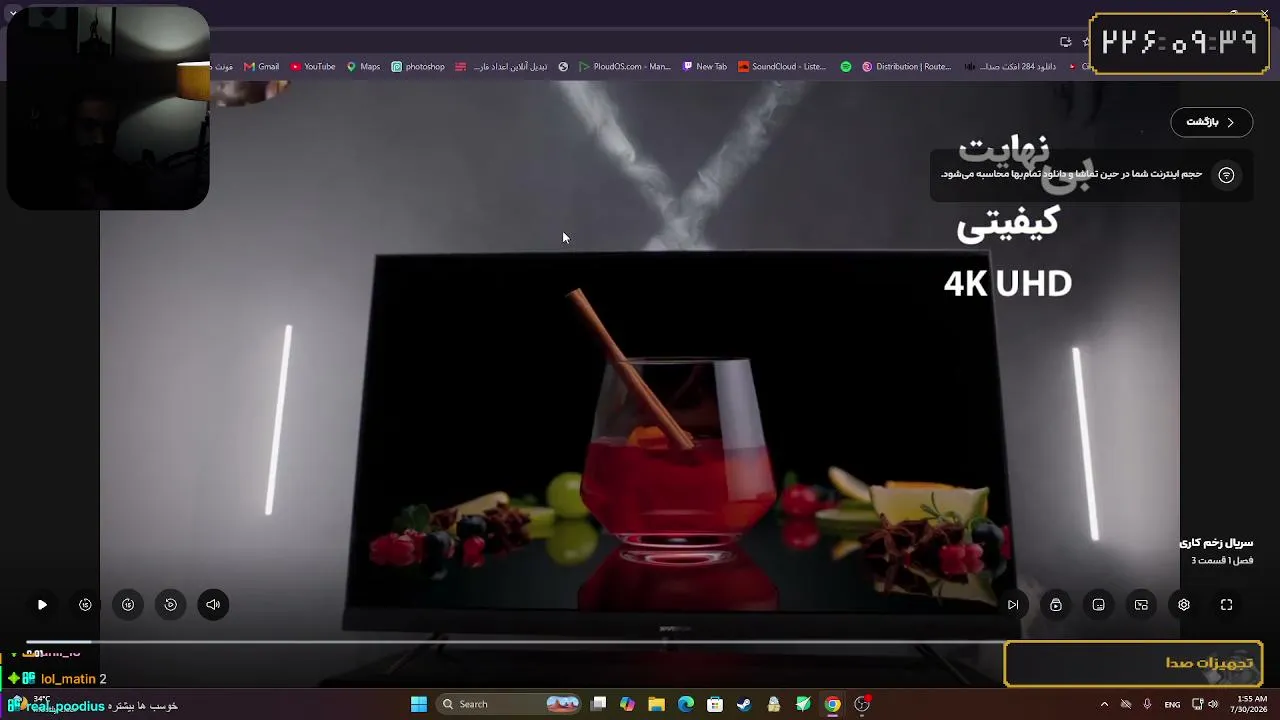Open the Spotify icon bookmark

coord(846,67)
